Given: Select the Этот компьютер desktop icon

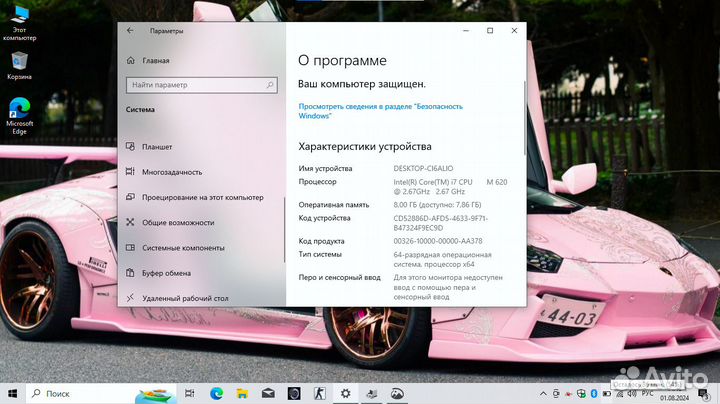Looking at the screenshot, I should (19, 23).
